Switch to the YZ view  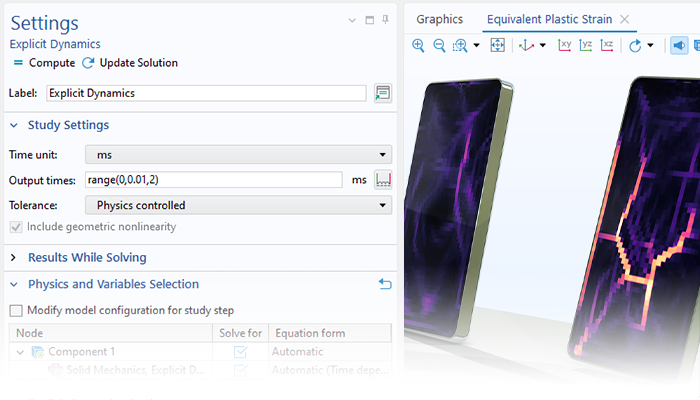(x=586, y=46)
